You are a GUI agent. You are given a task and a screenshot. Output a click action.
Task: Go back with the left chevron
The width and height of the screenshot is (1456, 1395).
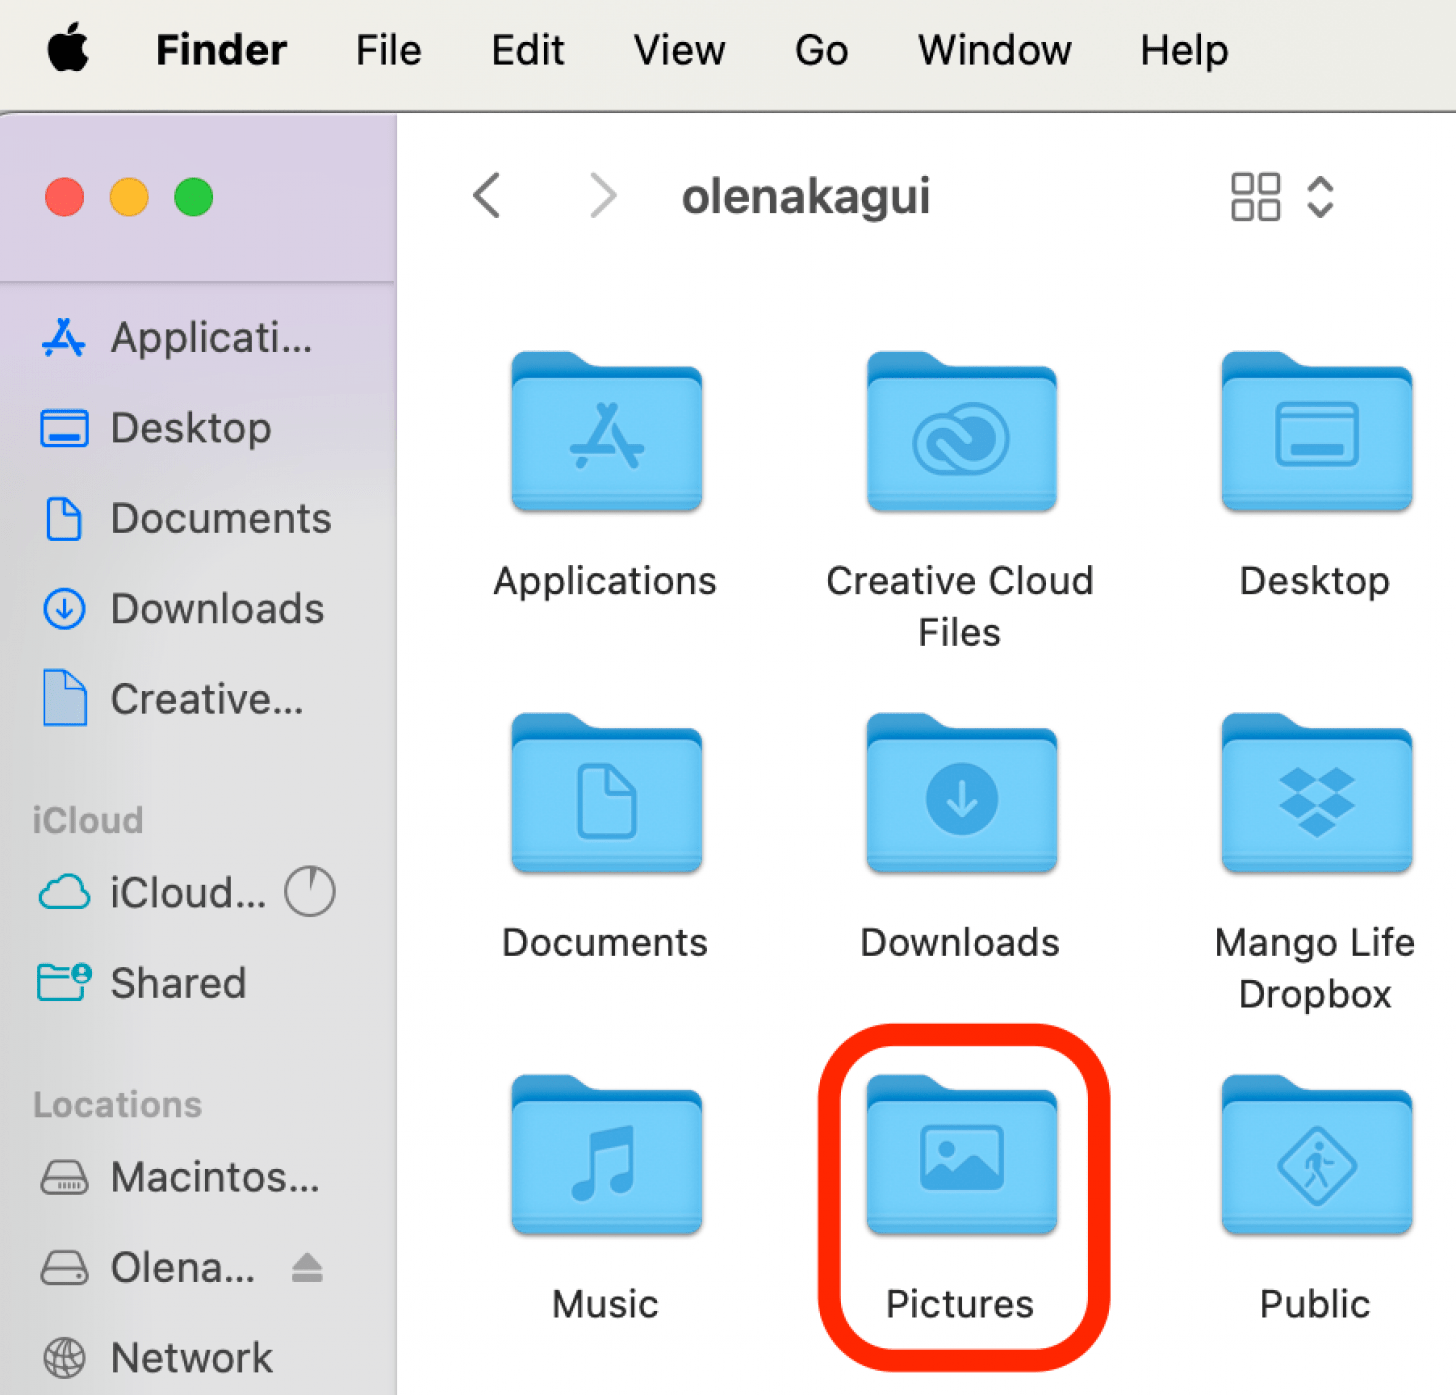(487, 195)
